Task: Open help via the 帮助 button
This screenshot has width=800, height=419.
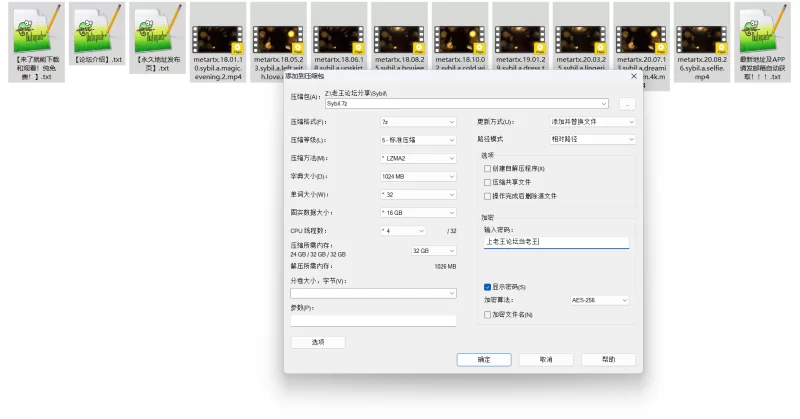Action: click(x=608, y=360)
